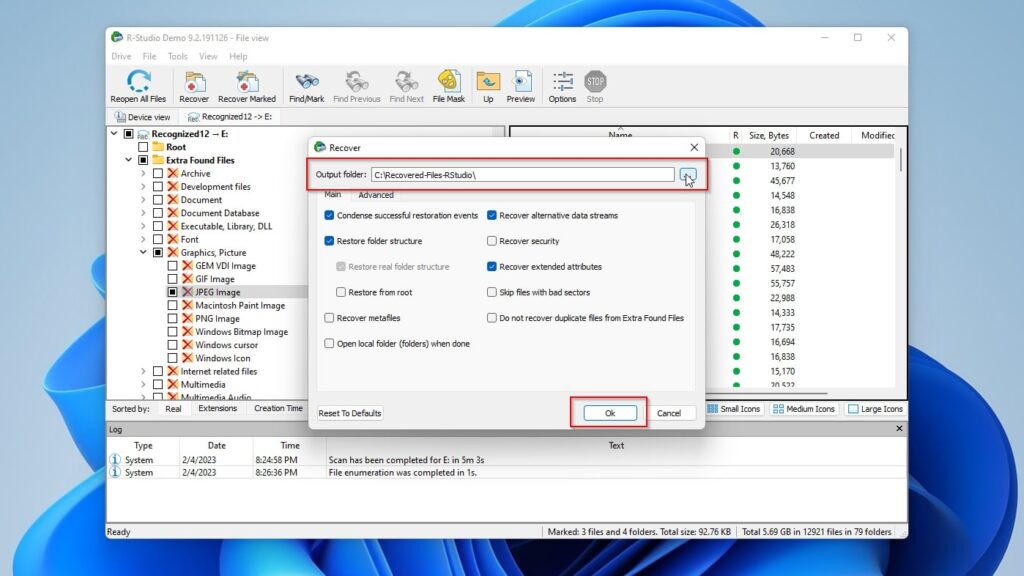The image size is (1024, 576).
Task: Open the File menu
Action: click(x=150, y=56)
